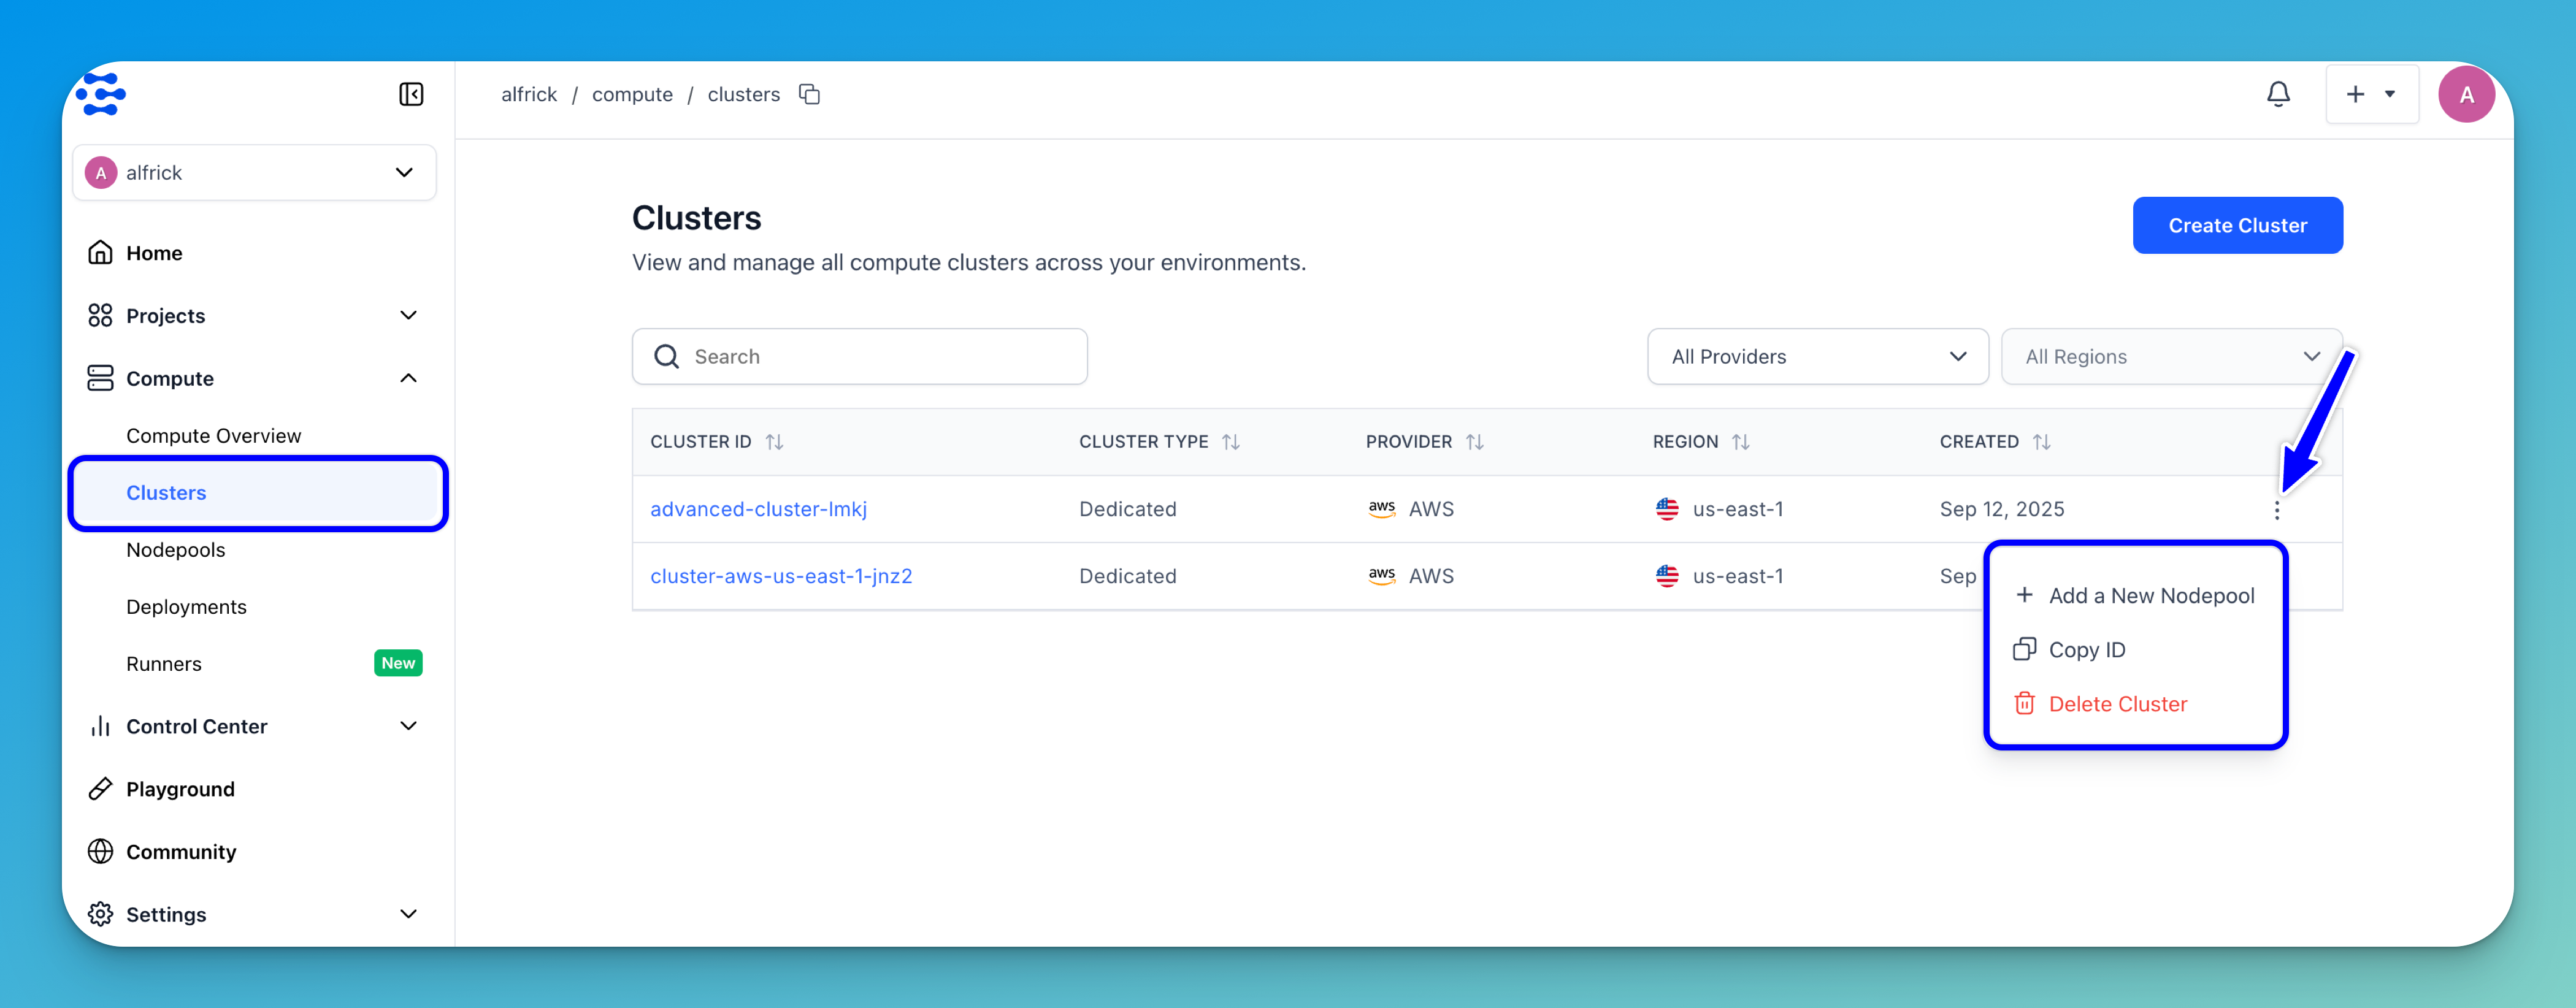This screenshot has width=2576, height=1008.
Task: Open alfrick workspace selector
Action: click(254, 172)
